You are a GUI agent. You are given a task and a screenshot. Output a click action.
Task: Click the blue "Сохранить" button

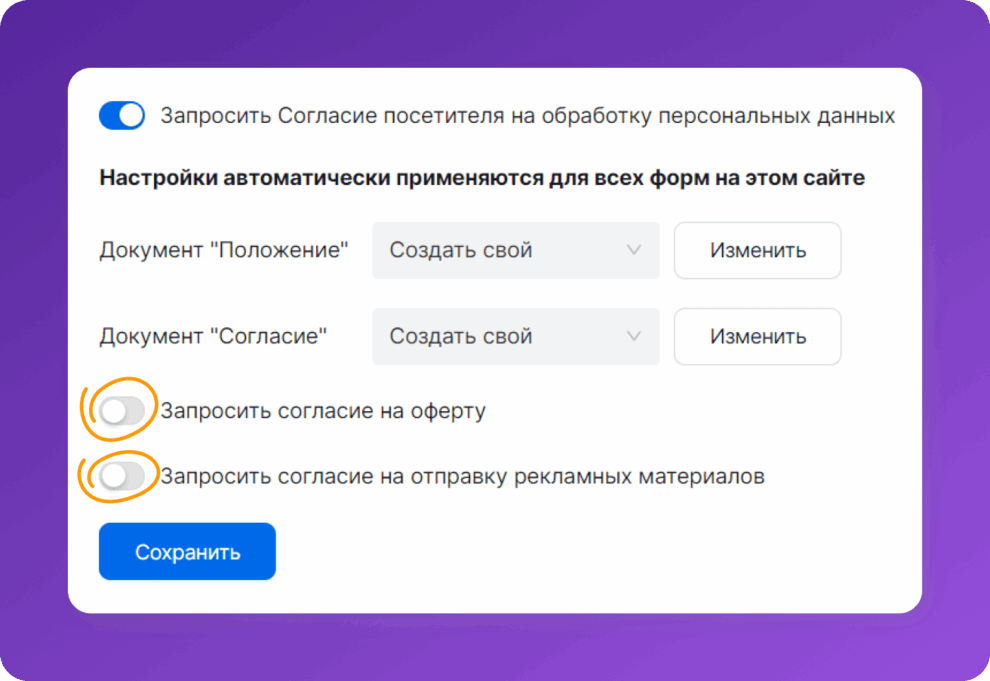point(187,551)
